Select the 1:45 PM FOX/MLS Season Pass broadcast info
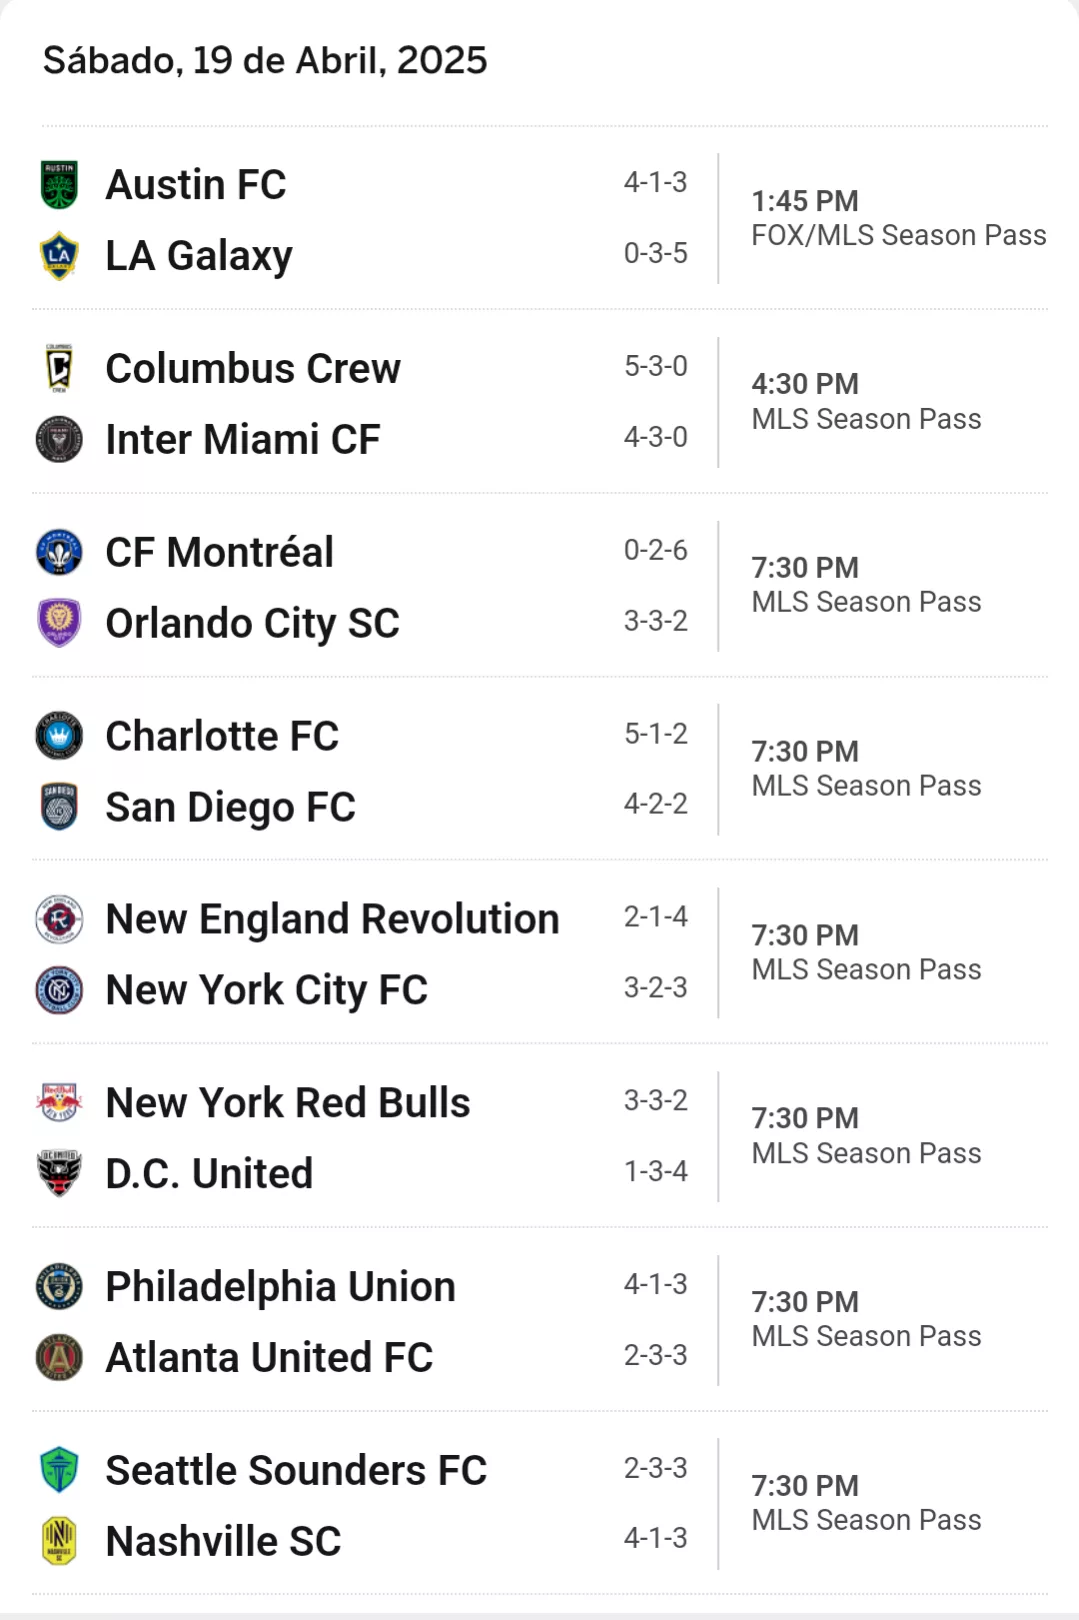This screenshot has height=1620, width=1079. [899, 218]
